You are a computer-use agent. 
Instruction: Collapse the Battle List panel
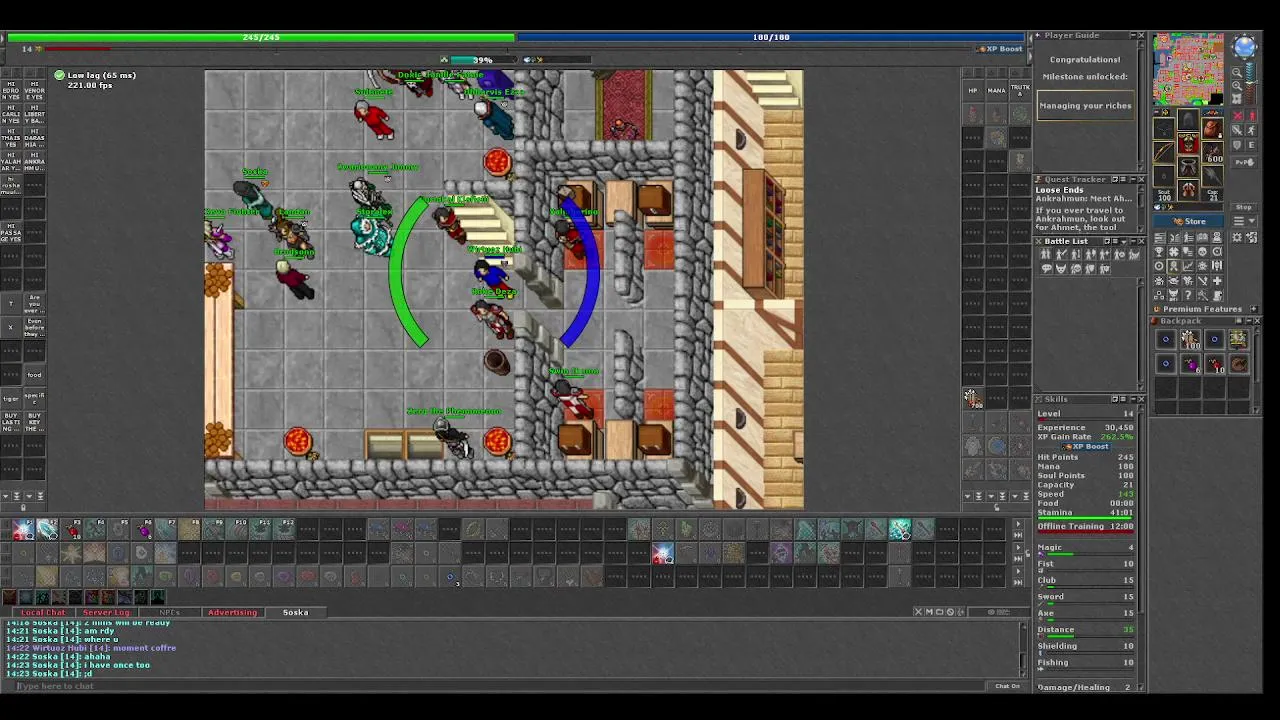pos(1134,241)
